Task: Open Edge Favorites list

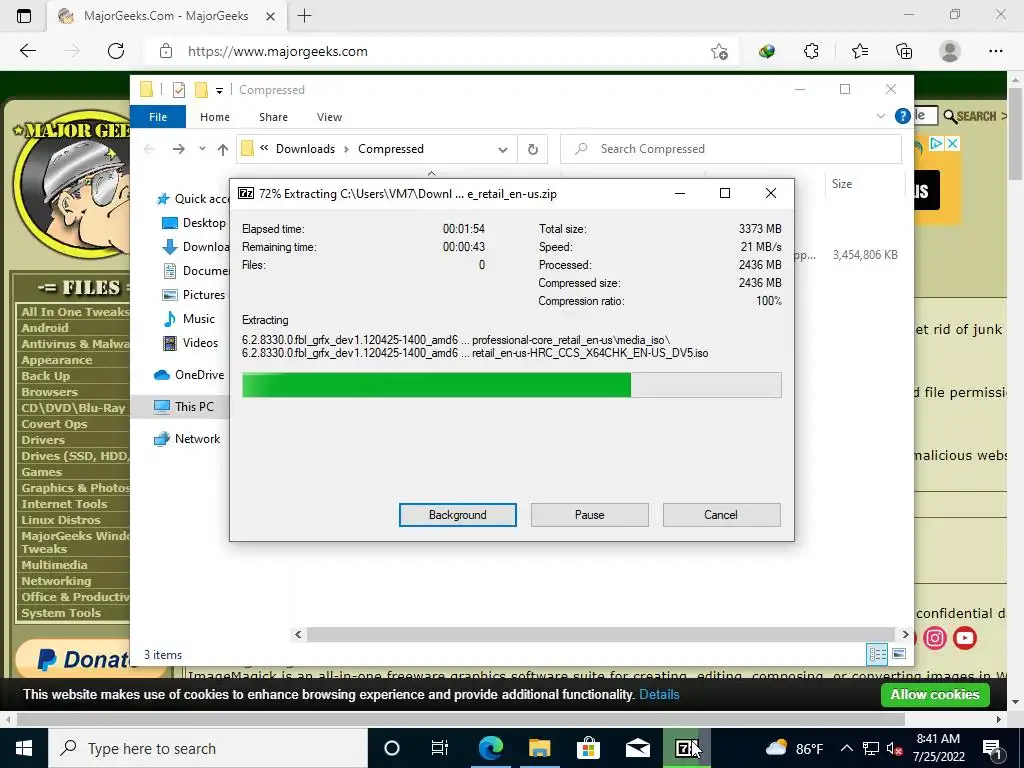Action: pos(859,51)
